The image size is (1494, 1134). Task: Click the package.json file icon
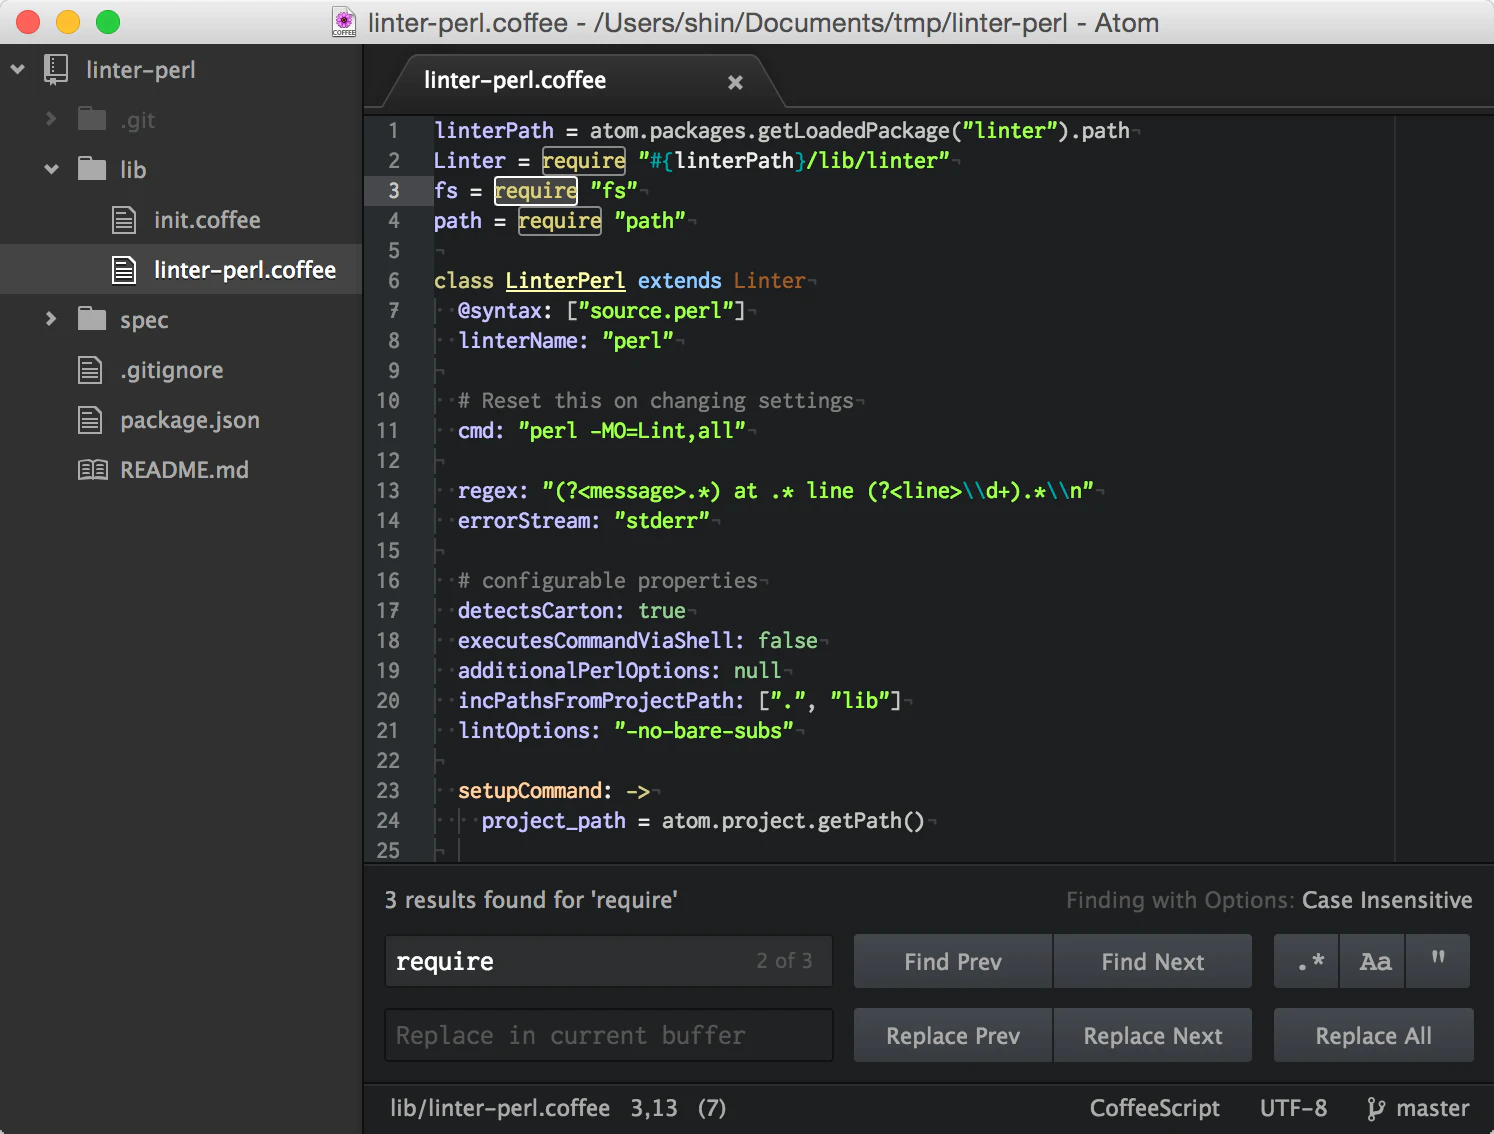tap(90, 420)
